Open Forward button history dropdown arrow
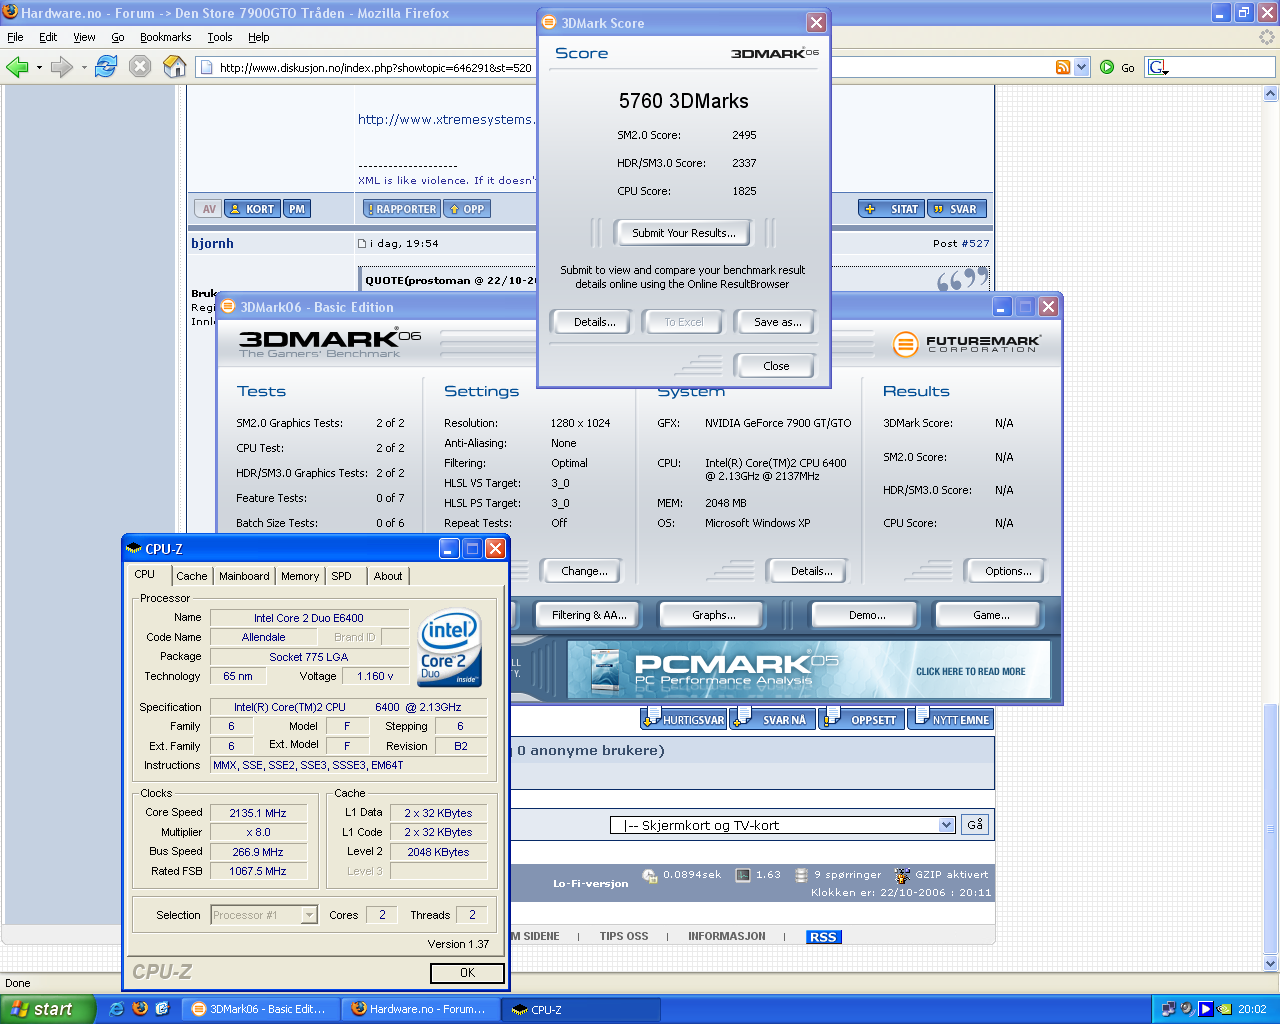This screenshot has width=1280, height=1024. (84, 67)
